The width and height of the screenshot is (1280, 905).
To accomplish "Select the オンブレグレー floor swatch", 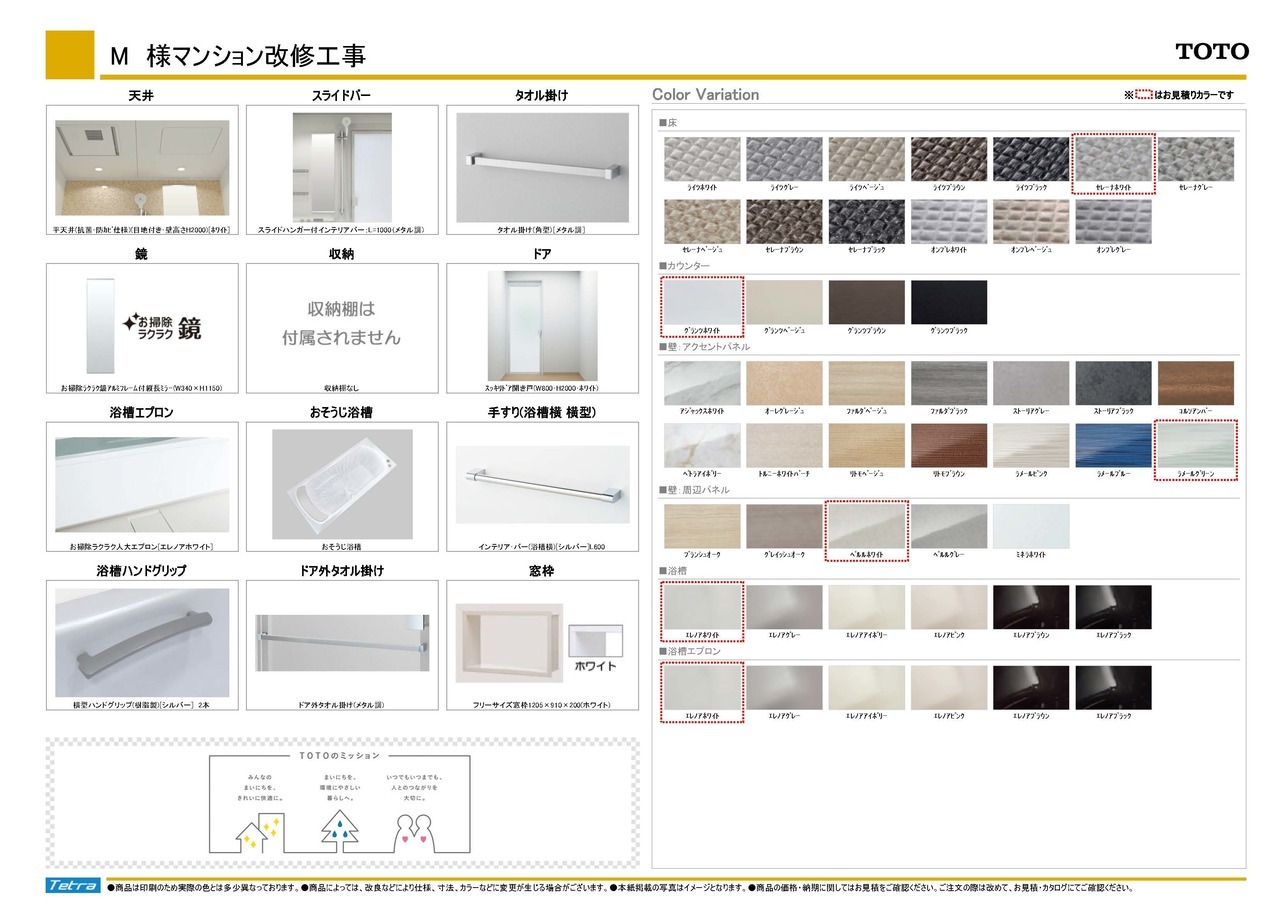I will (x=1113, y=222).
